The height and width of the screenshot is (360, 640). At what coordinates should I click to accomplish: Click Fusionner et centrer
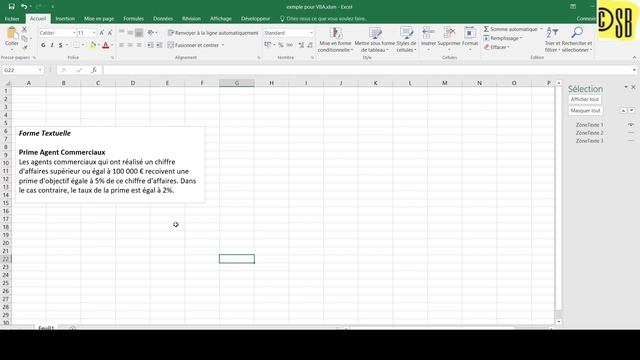click(194, 45)
